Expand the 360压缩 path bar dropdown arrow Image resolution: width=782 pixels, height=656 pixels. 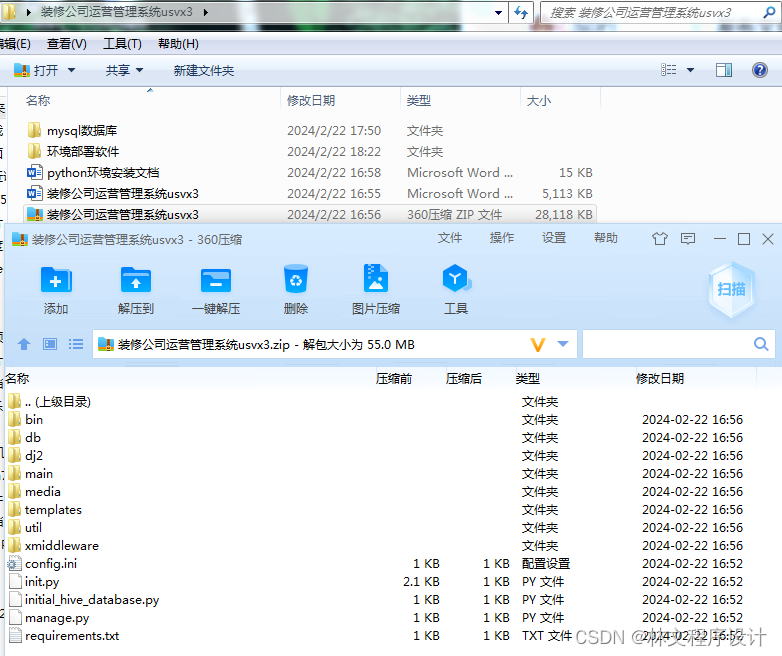[563, 344]
